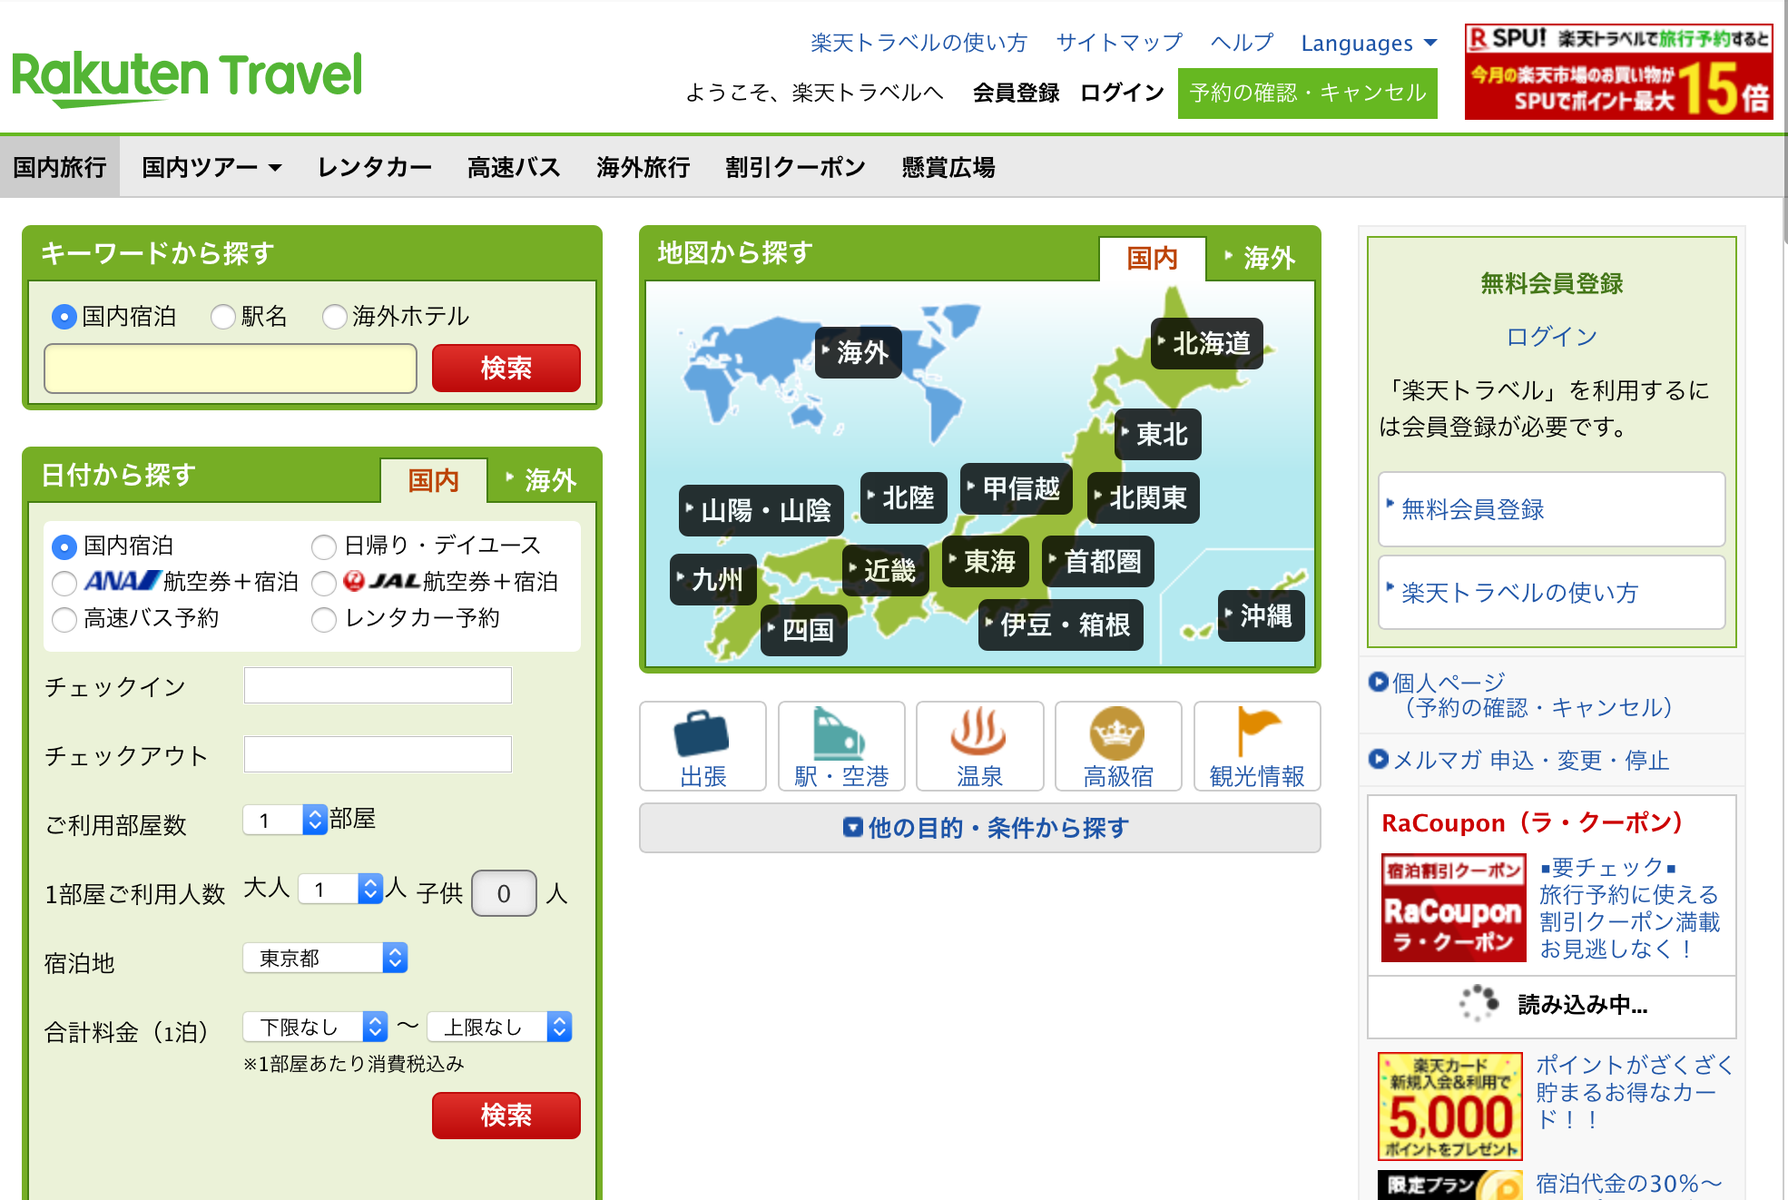Open the 宿泊地 東京都 dropdown
The width and height of the screenshot is (1788, 1200).
(x=325, y=958)
